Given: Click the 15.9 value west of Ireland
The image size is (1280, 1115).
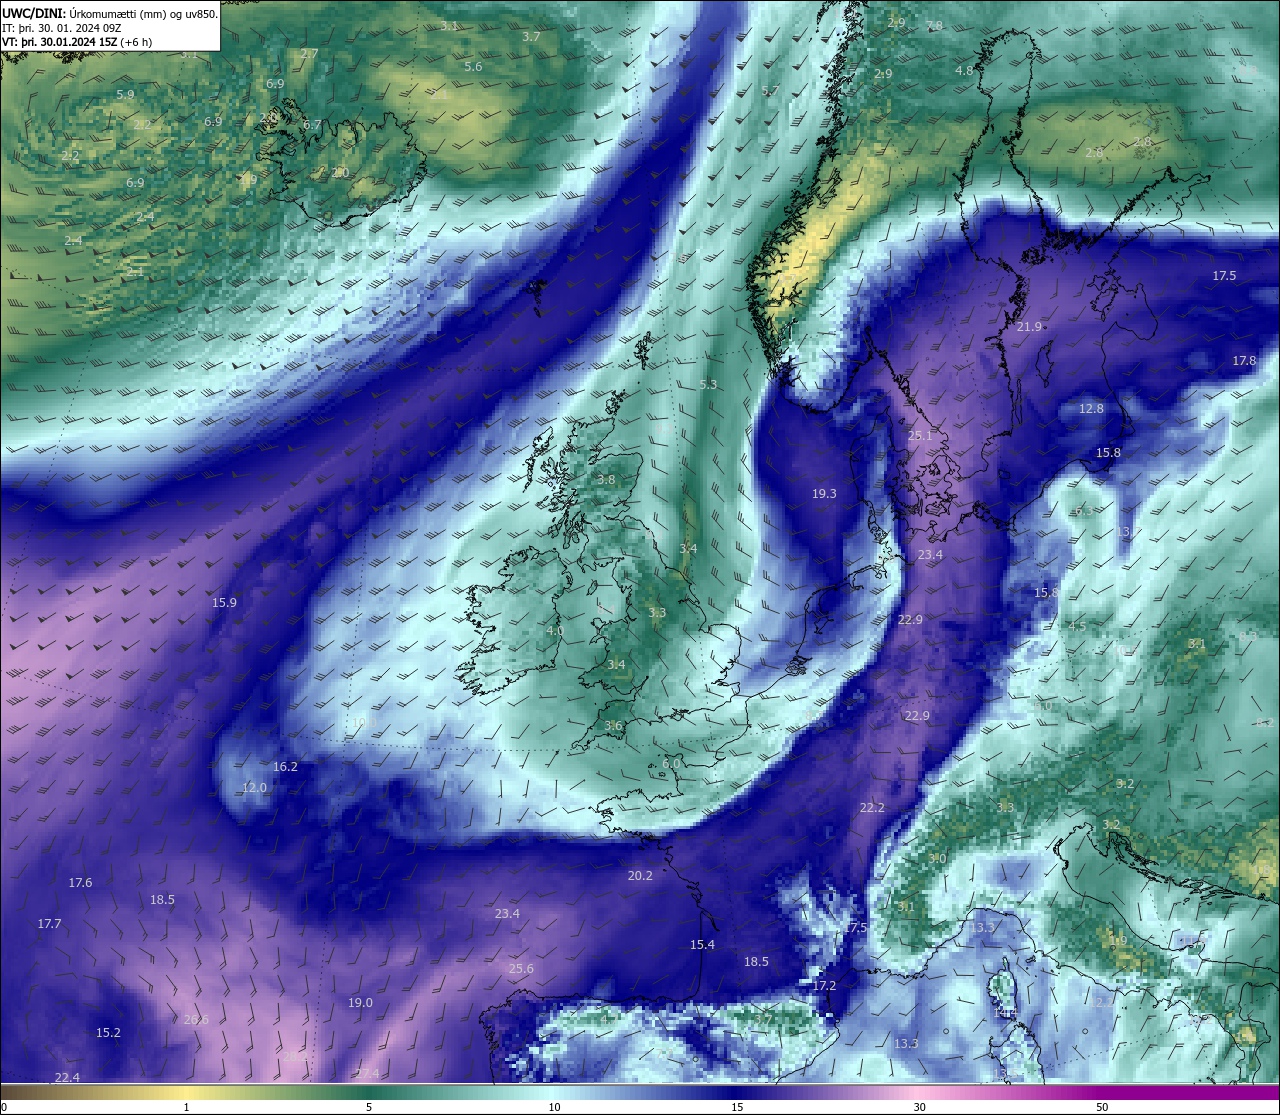Looking at the screenshot, I should tap(224, 603).
